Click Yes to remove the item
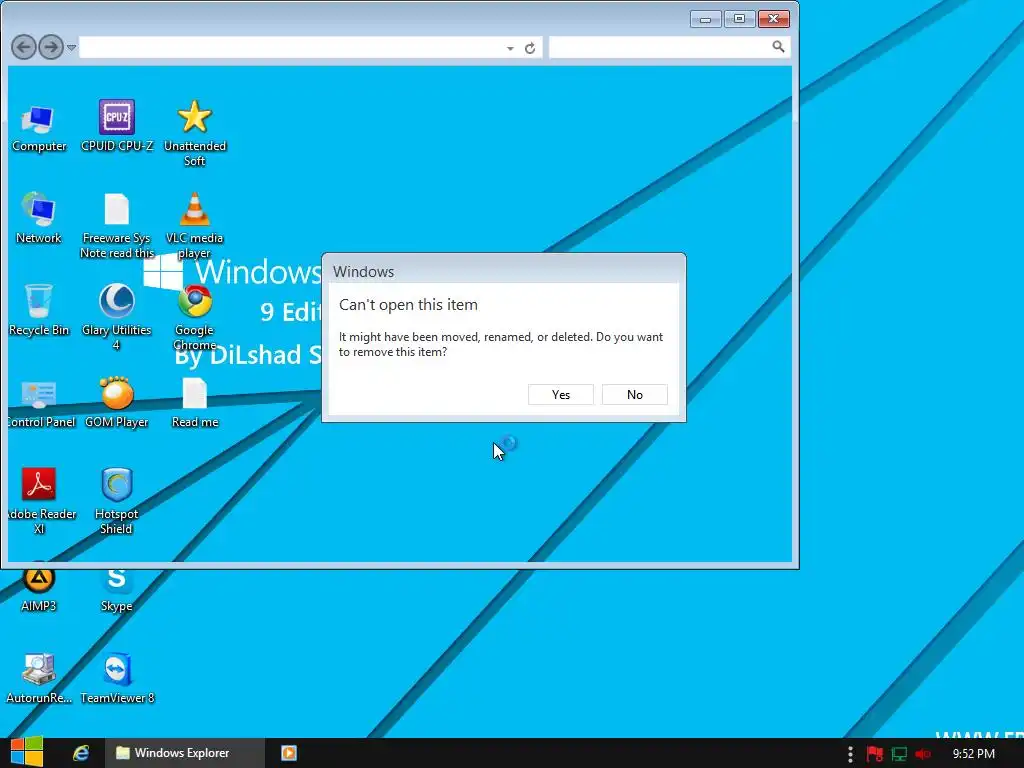 tap(560, 394)
